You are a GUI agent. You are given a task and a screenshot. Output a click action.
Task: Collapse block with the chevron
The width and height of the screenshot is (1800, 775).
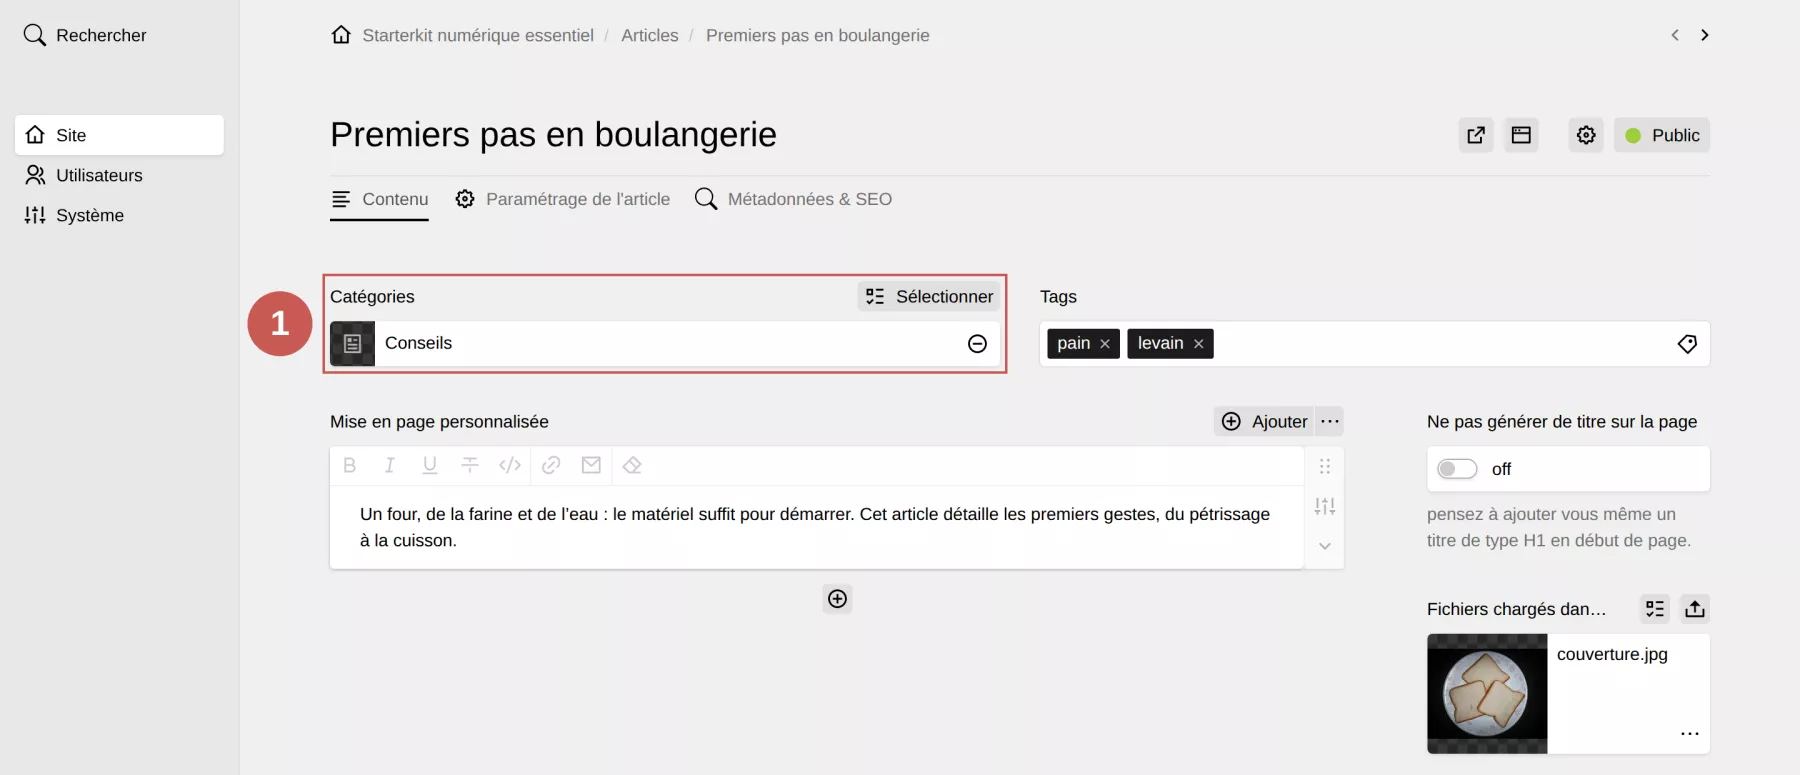1325,546
